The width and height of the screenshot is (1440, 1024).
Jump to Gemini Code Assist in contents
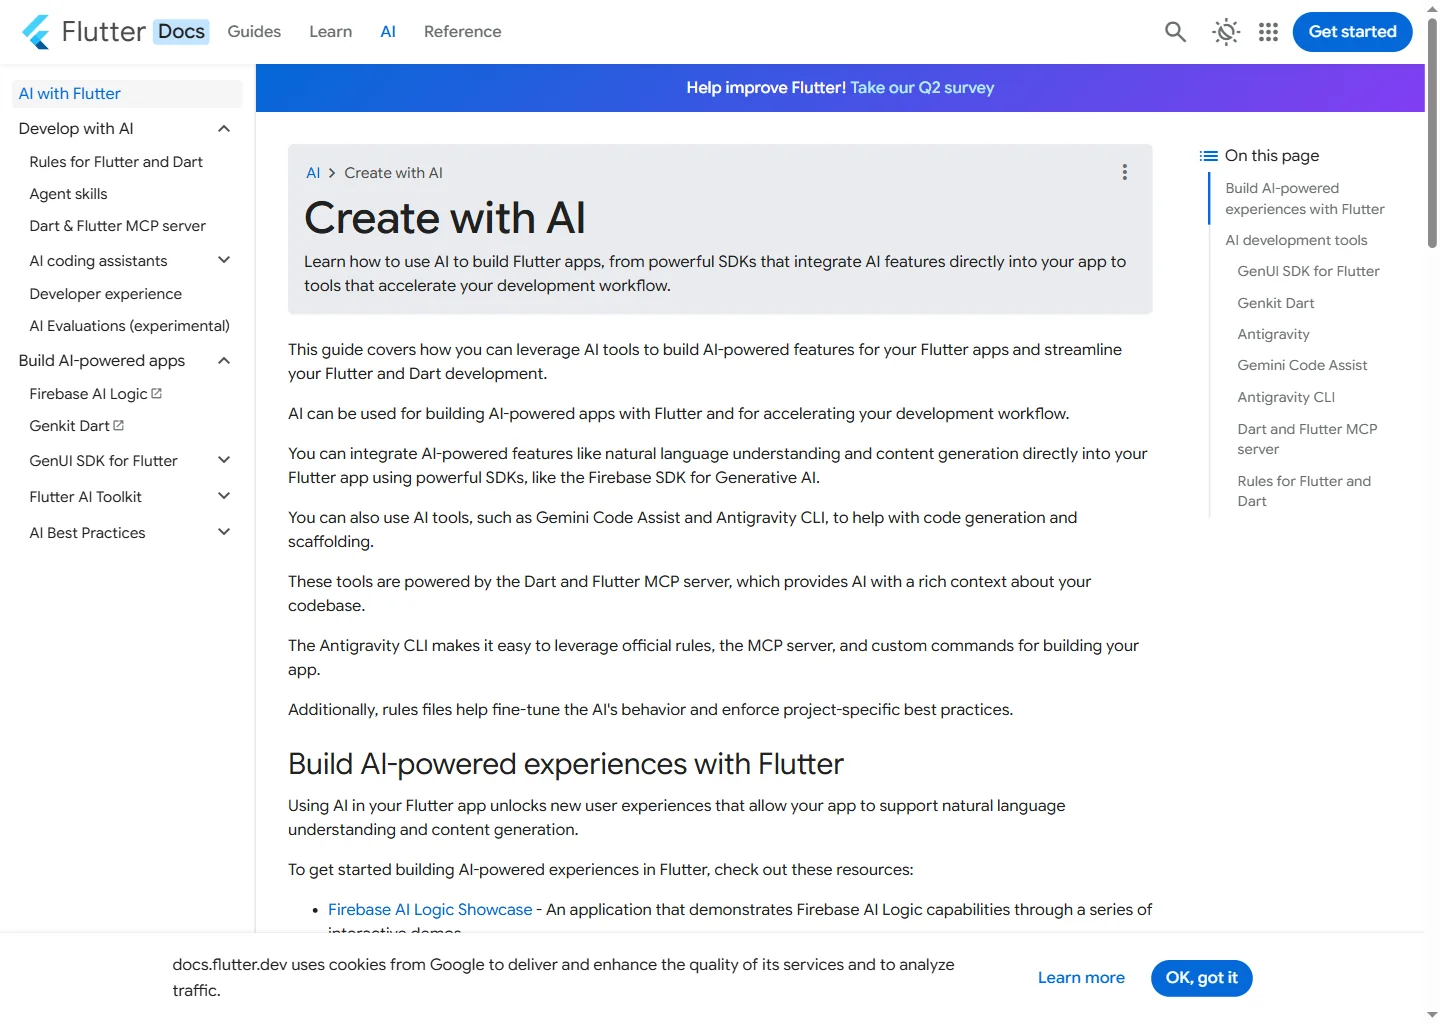pyautogui.click(x=1302, y=365)
